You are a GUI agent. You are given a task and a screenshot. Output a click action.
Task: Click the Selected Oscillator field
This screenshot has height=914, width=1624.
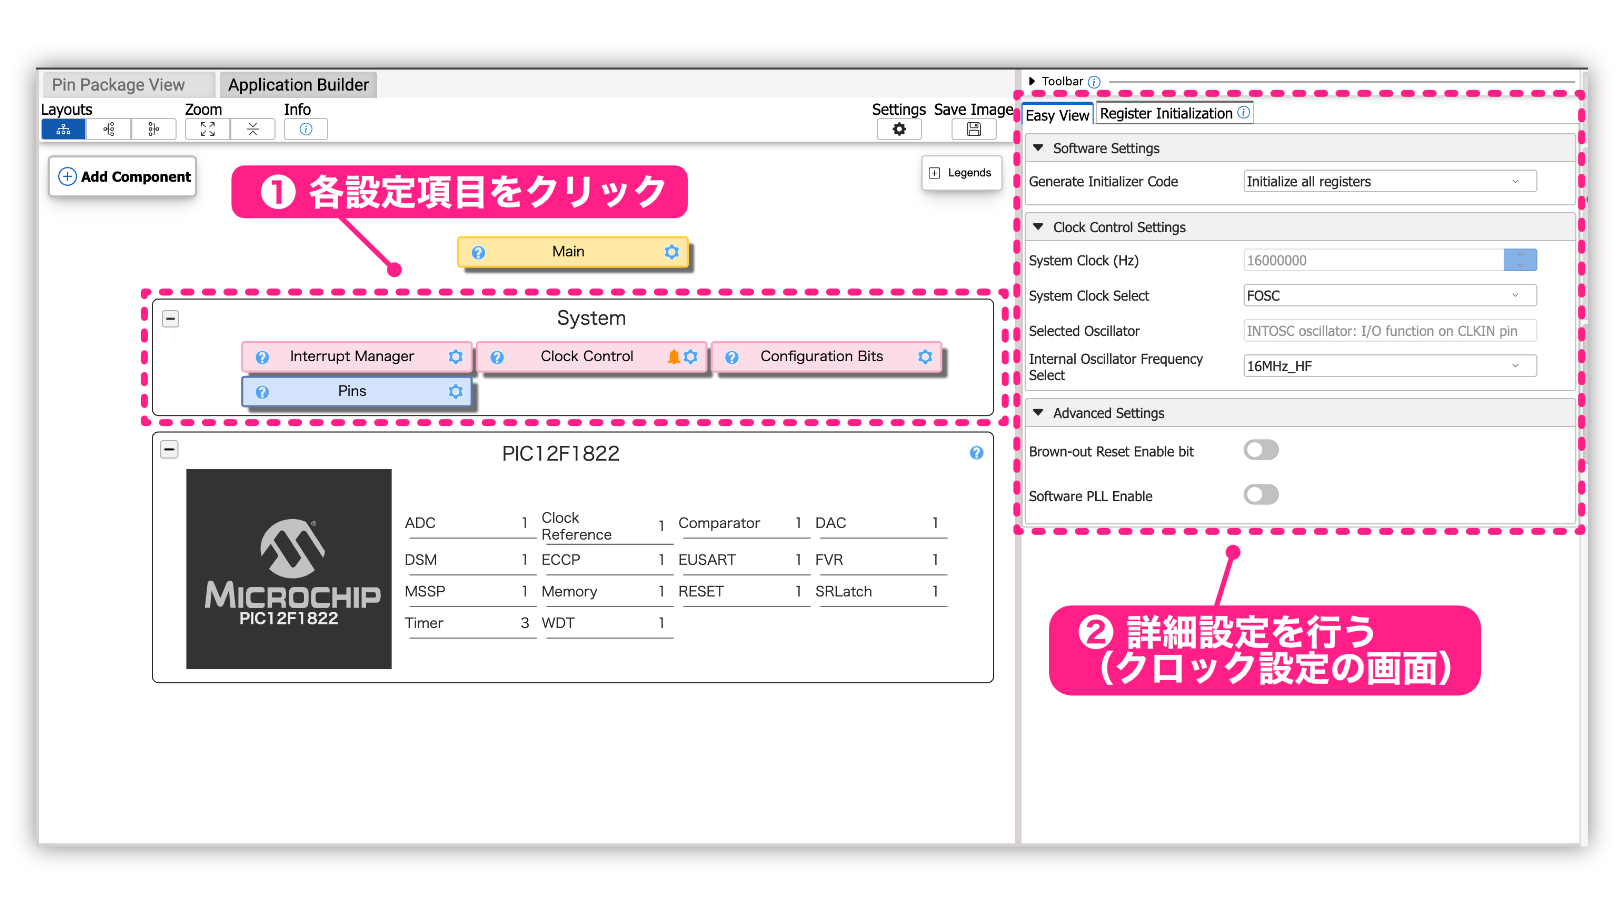[1390, 331]
